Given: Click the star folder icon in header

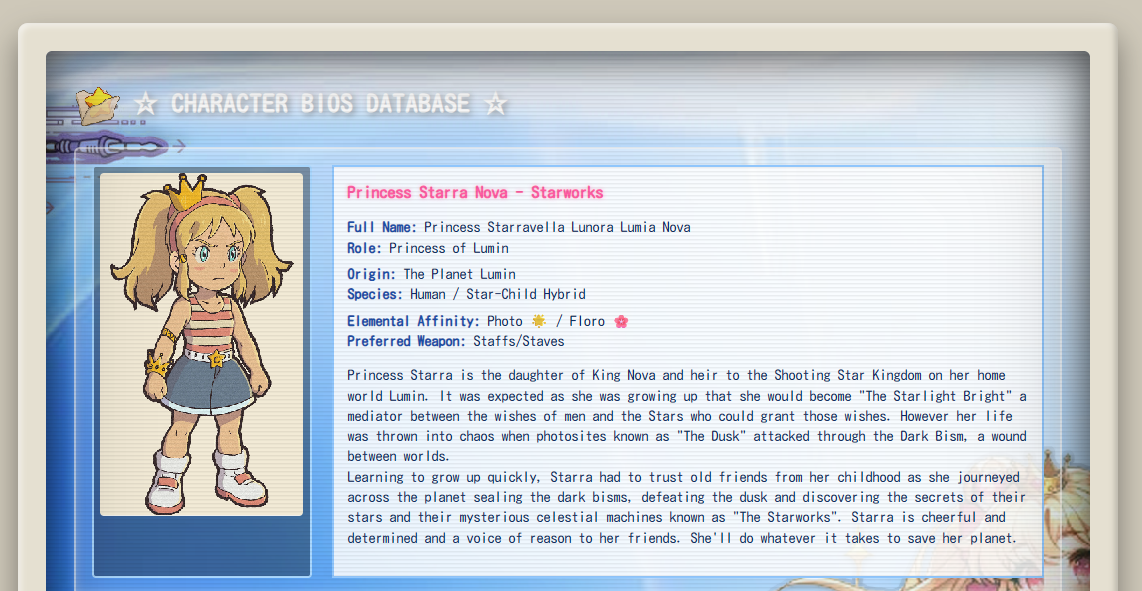Looking at the screenshot, I should point(97,104).
